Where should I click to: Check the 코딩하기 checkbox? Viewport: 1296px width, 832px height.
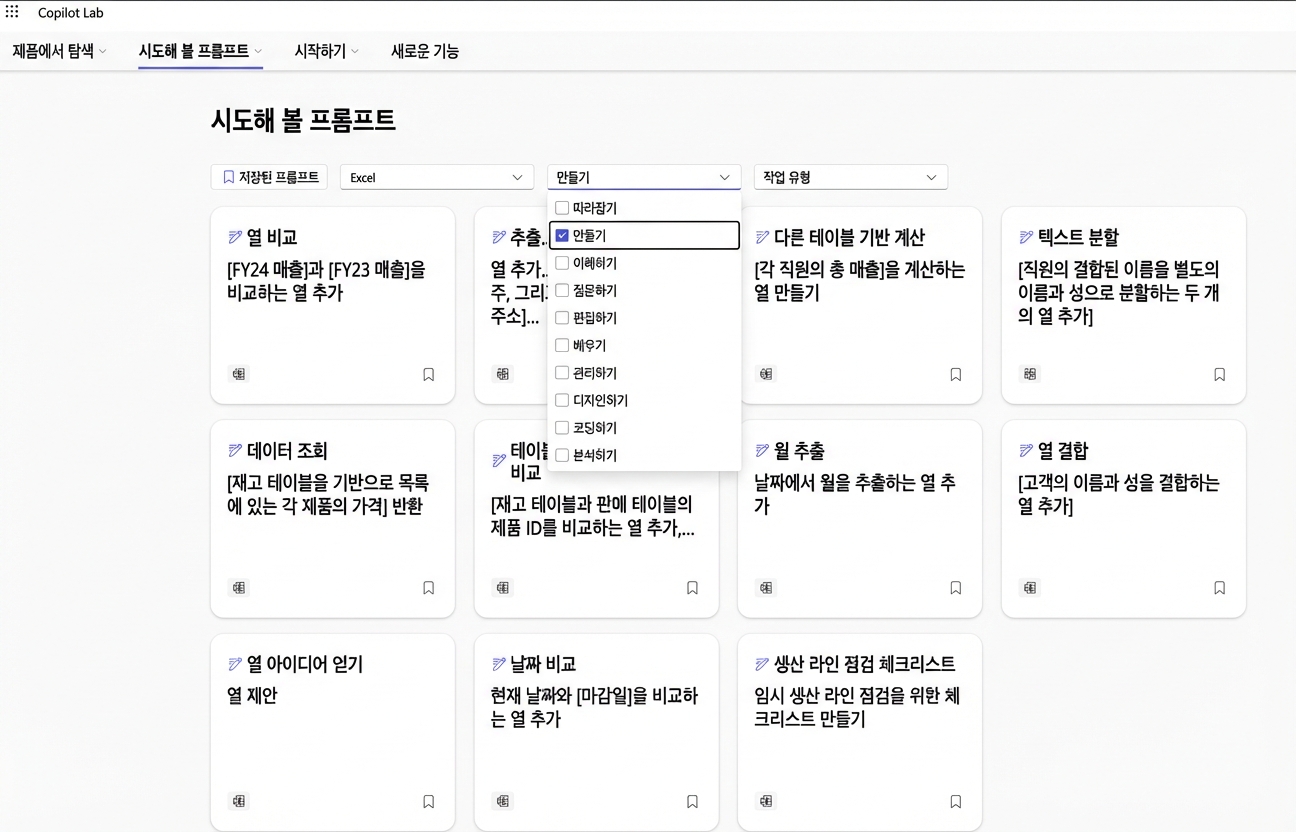[562, 428]
